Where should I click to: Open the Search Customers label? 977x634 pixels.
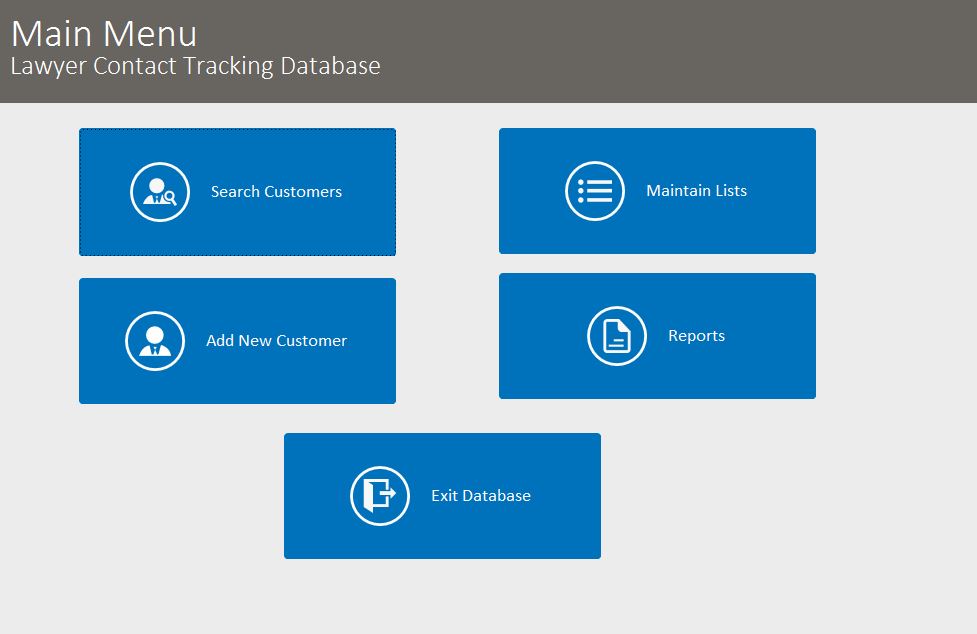[x=276, y=192]
